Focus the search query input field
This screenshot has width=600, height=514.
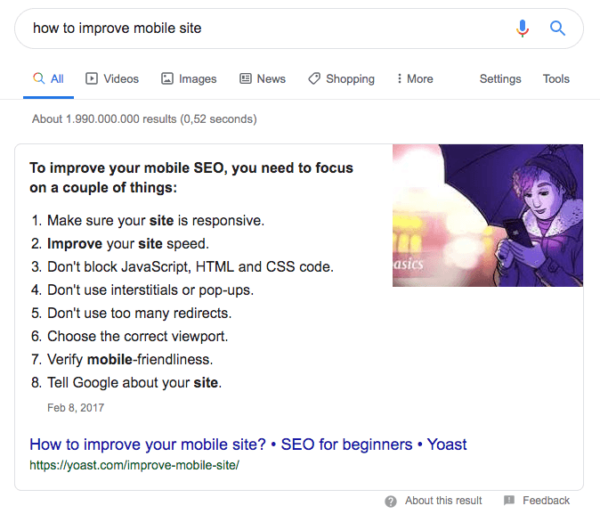coord(260,28)
